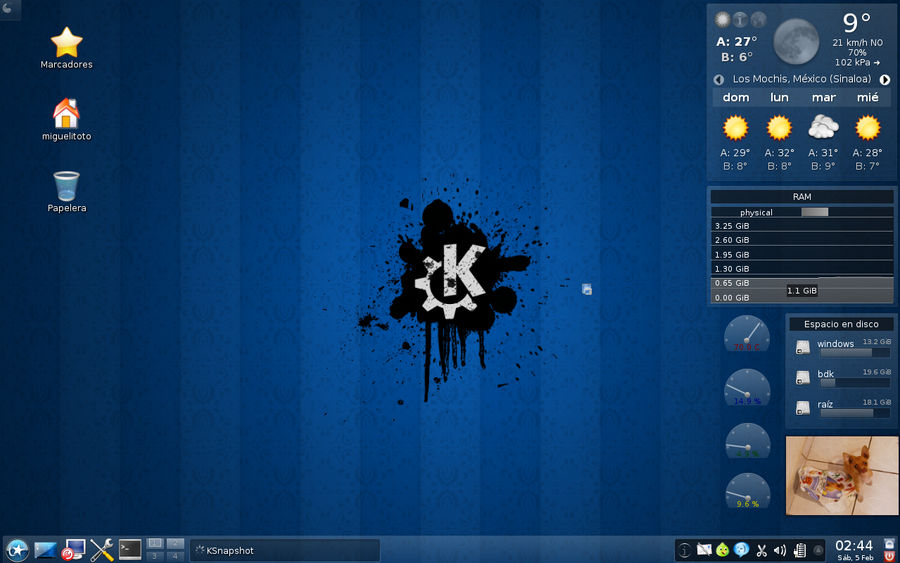
Task: Switch to virtual desktop 1 in pager
Action: coord(154,543)
